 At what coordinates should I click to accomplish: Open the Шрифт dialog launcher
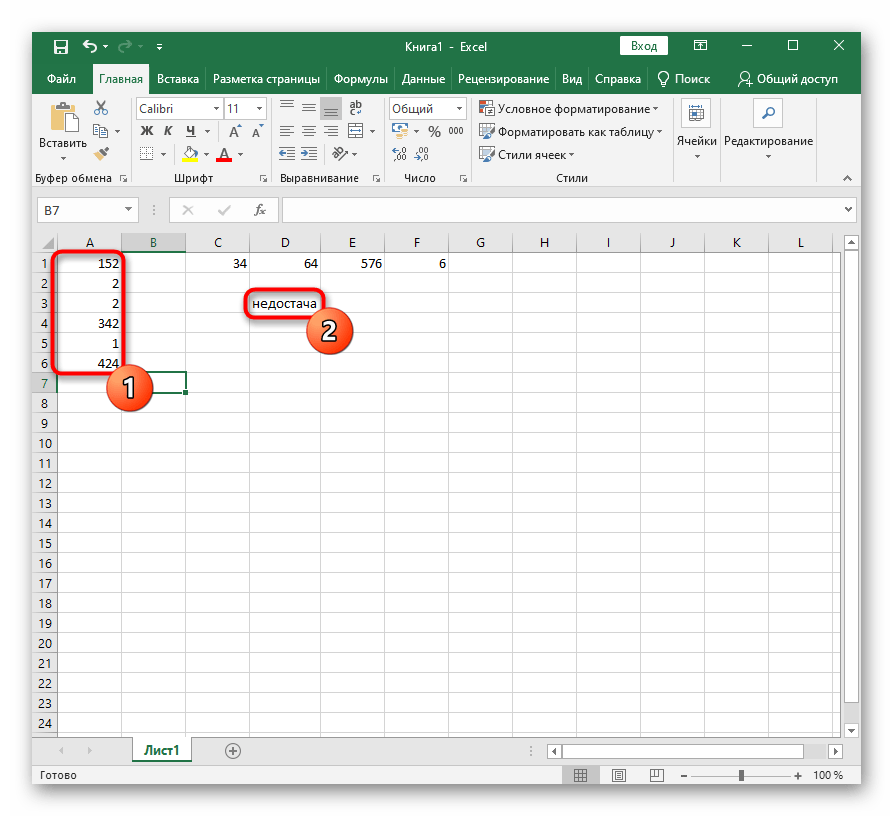coord(263,178)
